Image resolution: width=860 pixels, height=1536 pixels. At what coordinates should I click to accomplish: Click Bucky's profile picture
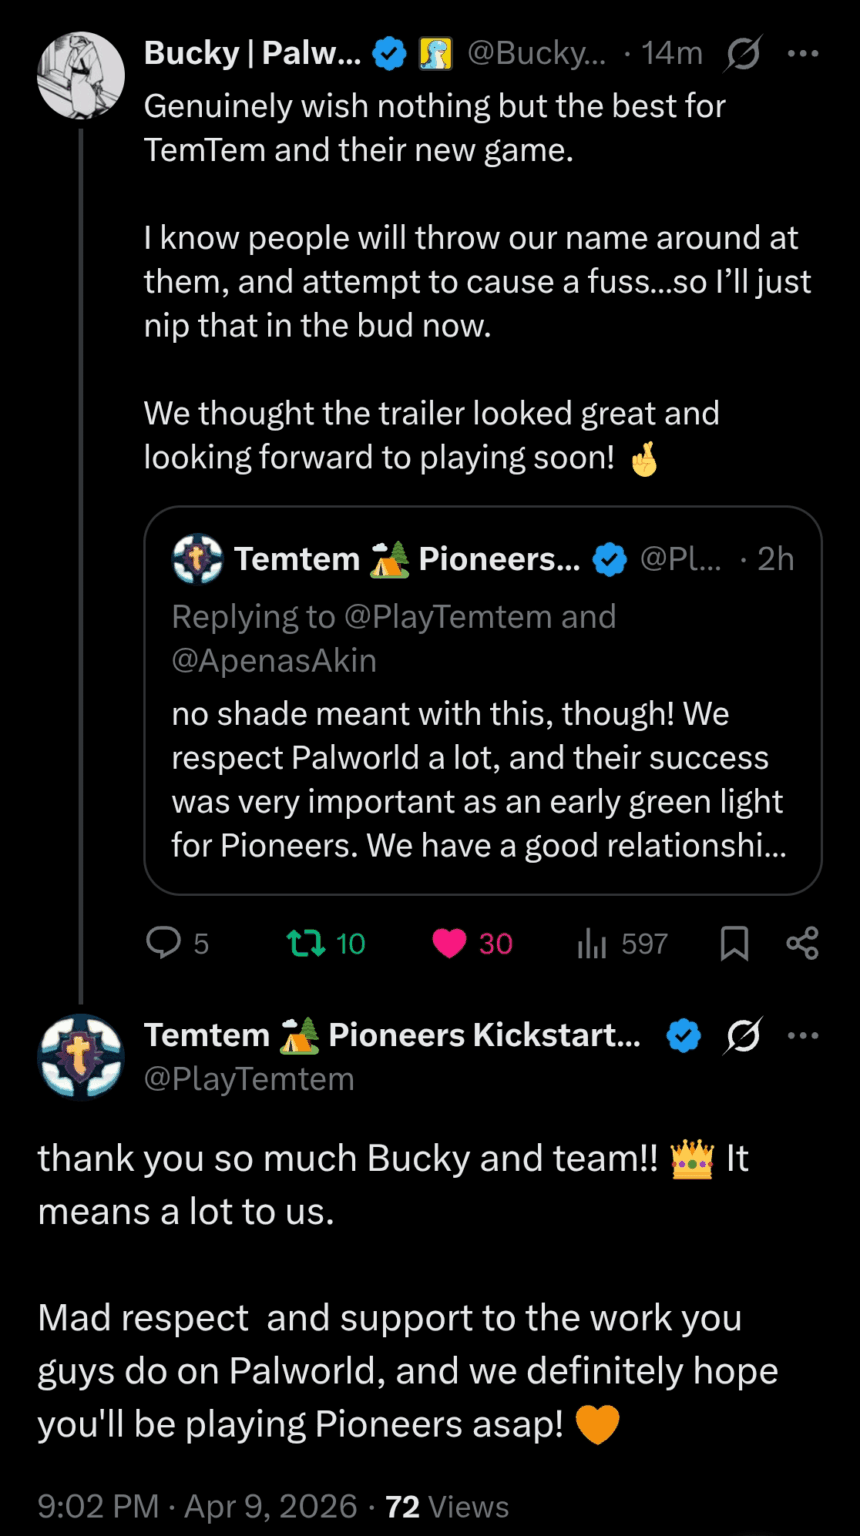[x=80, y=76]
